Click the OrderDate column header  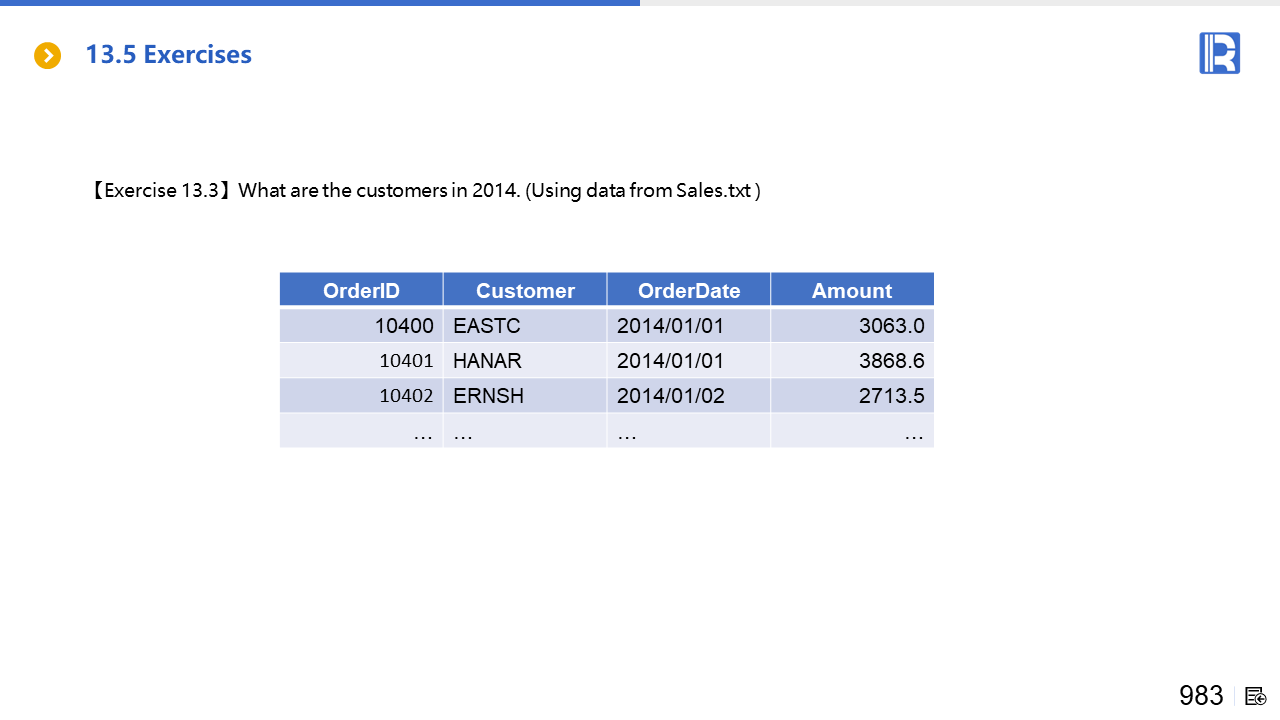[x=689, y=290]
